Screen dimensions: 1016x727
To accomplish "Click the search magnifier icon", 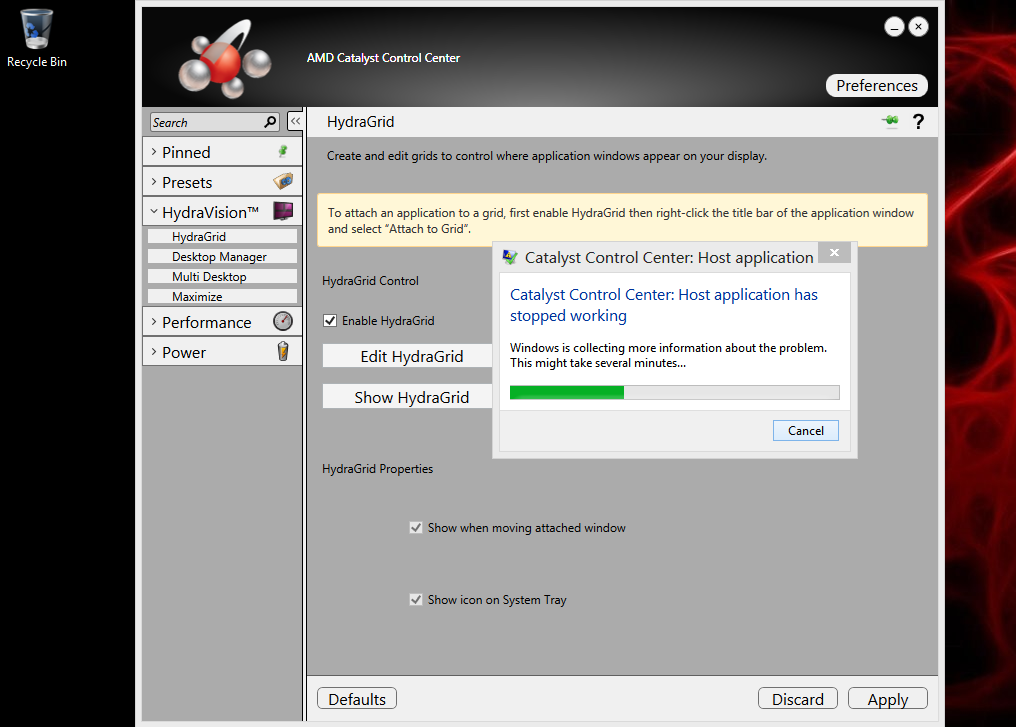I will pyautogui.click(x=270, y=122).
